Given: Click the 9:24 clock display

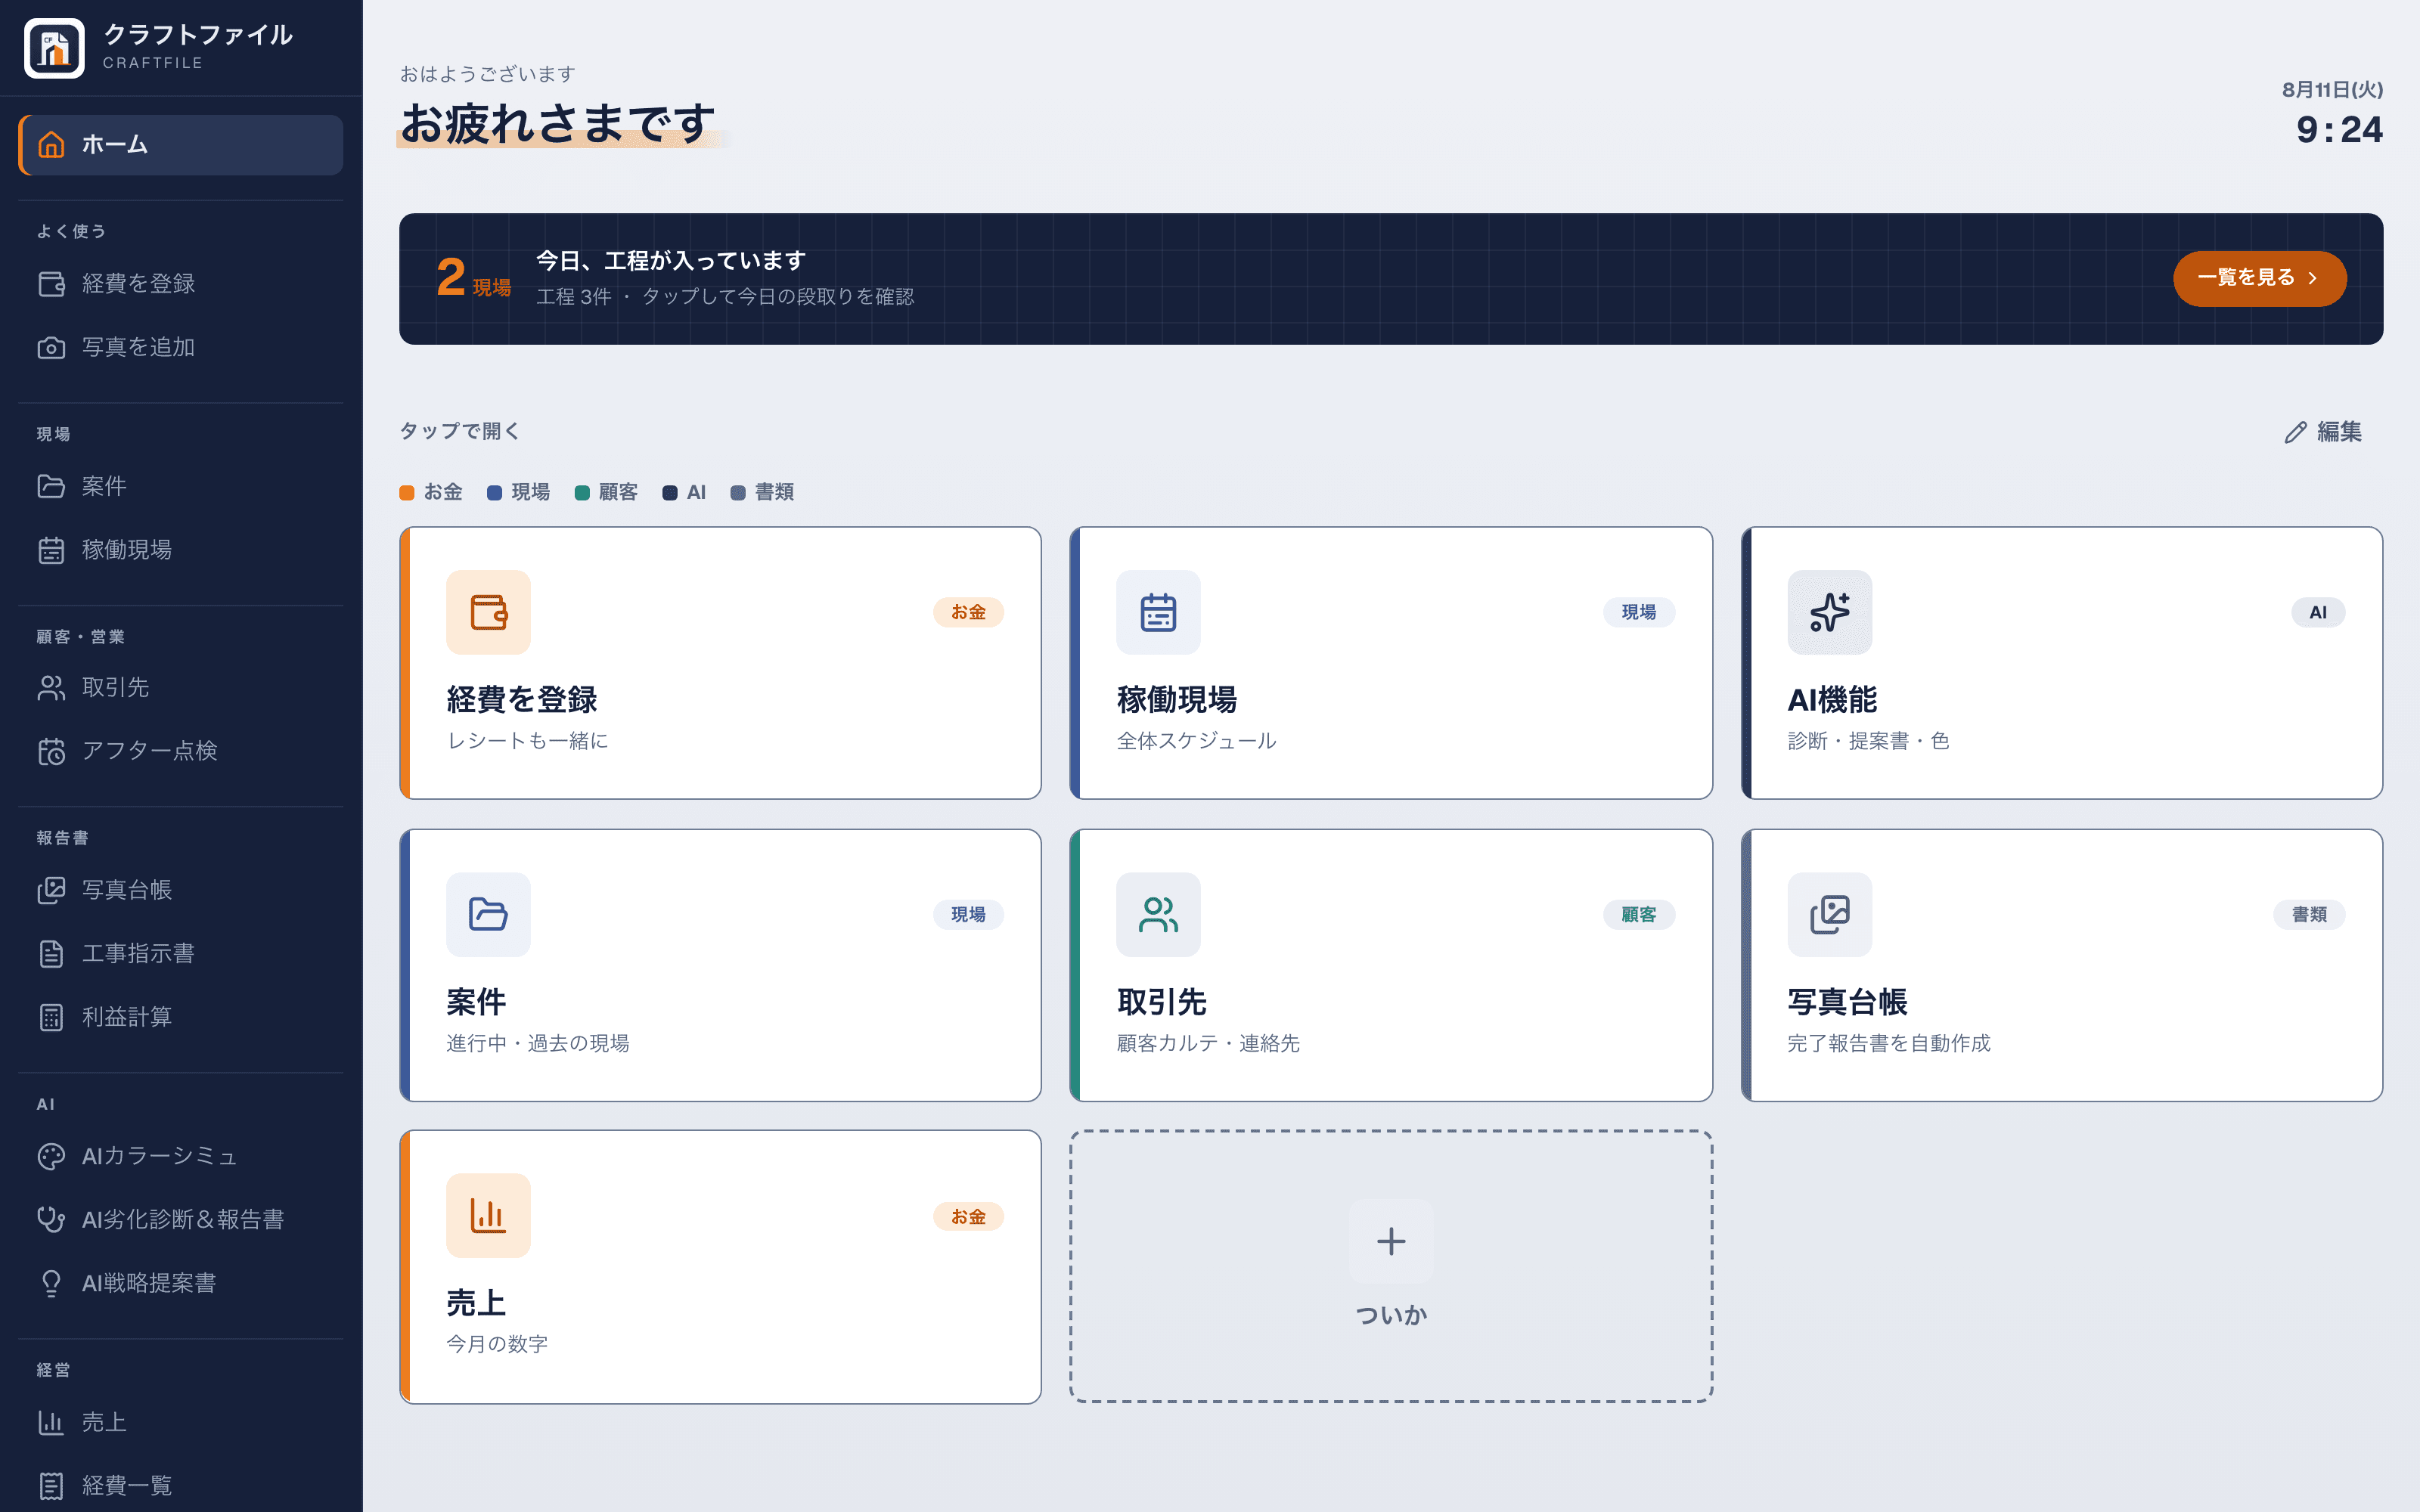Looking at the screenshot, I should [x=2339, y=130].
